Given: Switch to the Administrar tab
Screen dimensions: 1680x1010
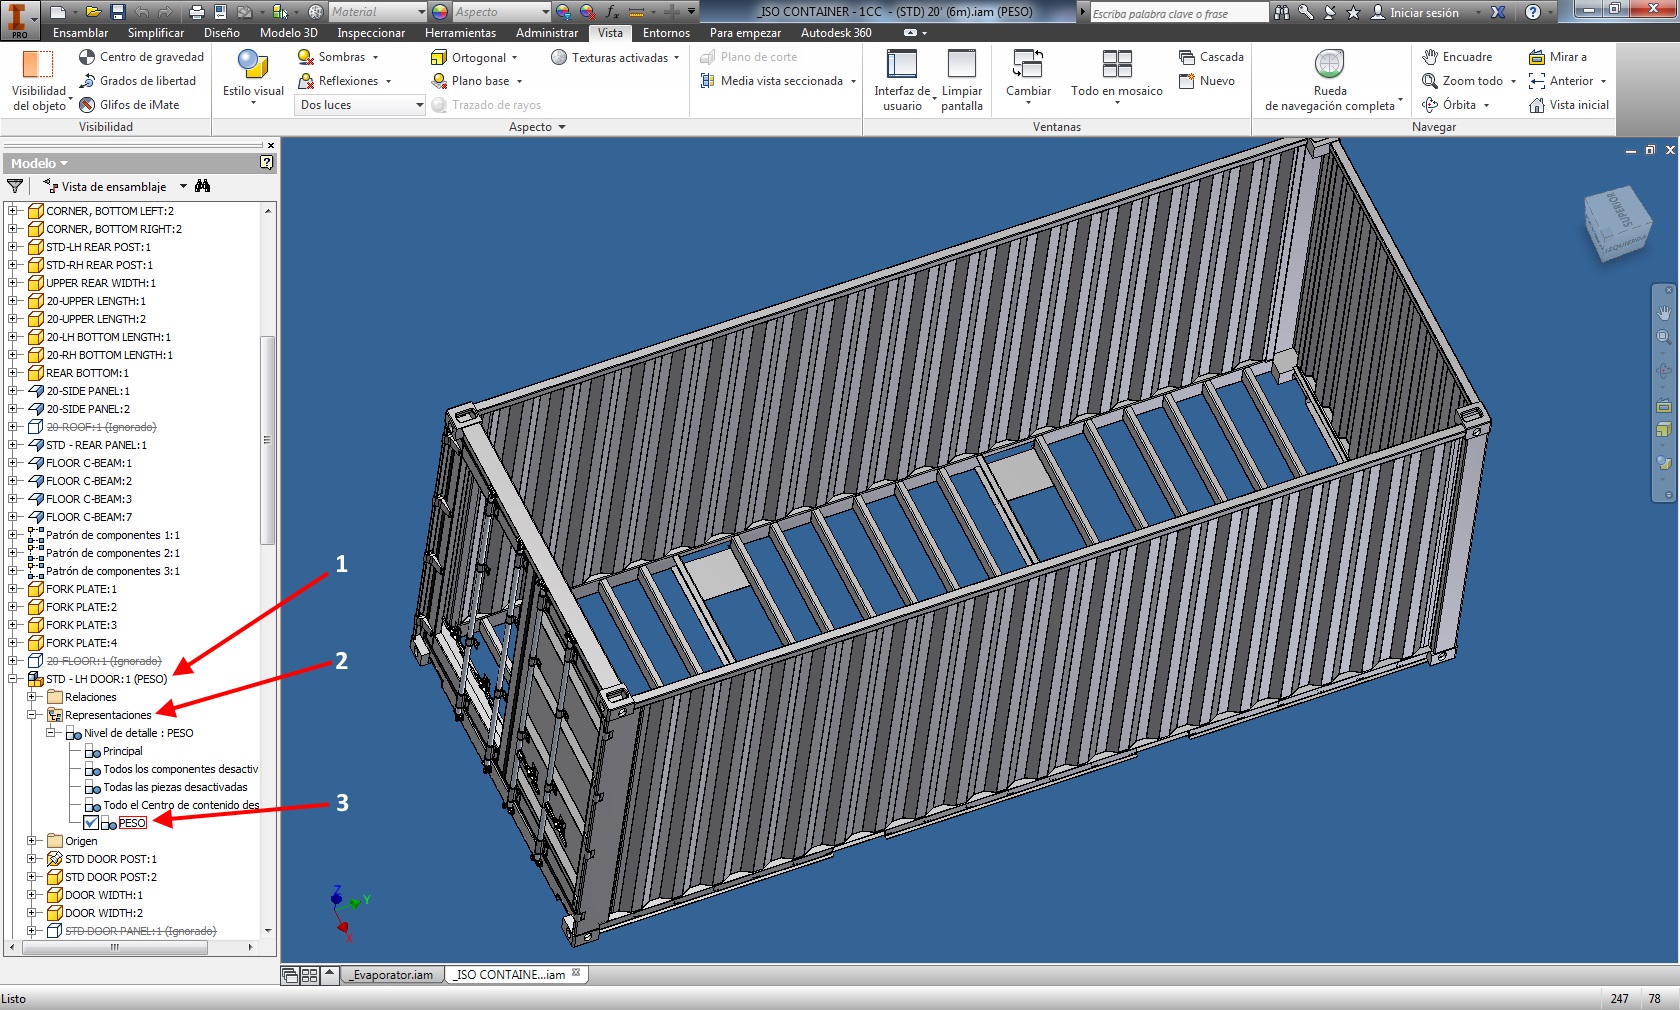Looking at the screenshot, I should [547, 33].
